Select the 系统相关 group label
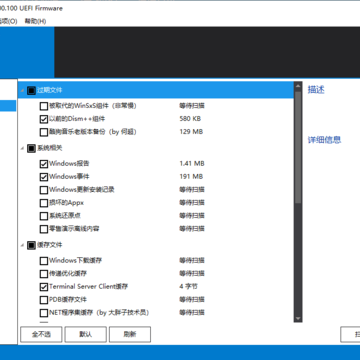360x360 pixels. click(x=49, y=148)
